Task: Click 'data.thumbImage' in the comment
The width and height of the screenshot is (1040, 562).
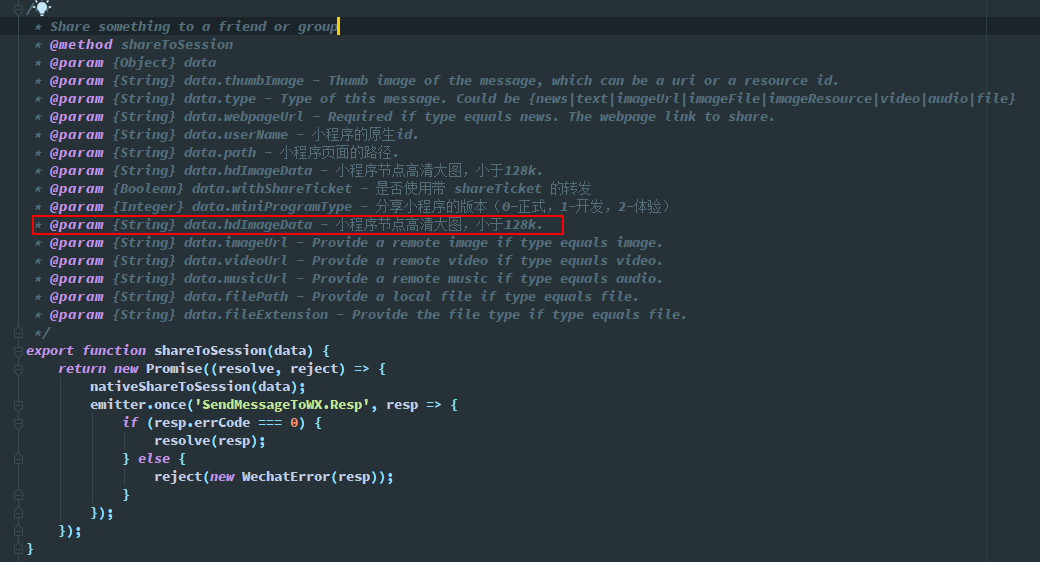Action: click(x=243, y=80)
